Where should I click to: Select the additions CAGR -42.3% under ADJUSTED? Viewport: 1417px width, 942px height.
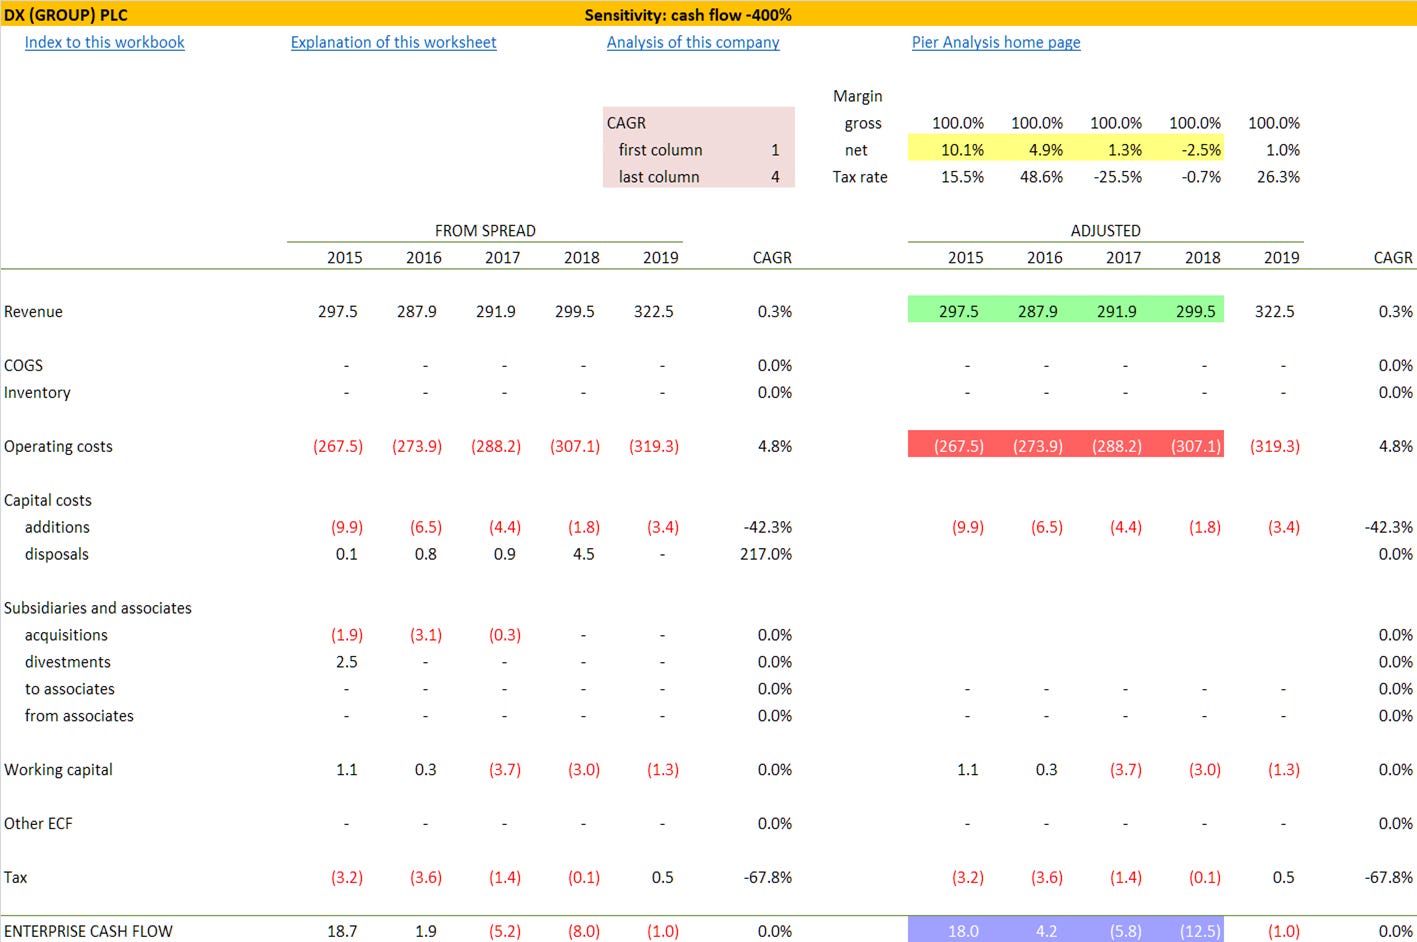tap(1389, 527)
